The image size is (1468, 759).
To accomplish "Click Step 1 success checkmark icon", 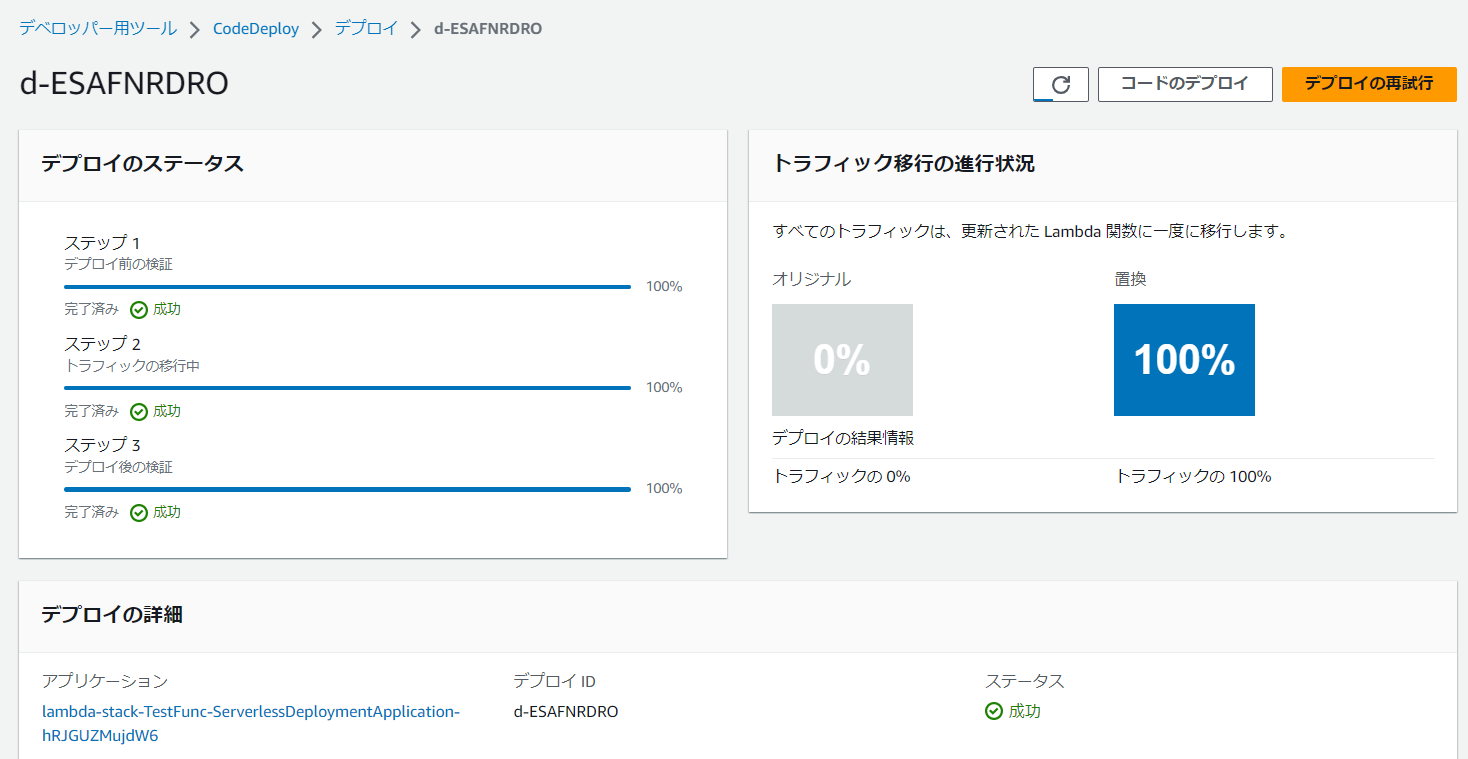I will click(x=139, y=310).
